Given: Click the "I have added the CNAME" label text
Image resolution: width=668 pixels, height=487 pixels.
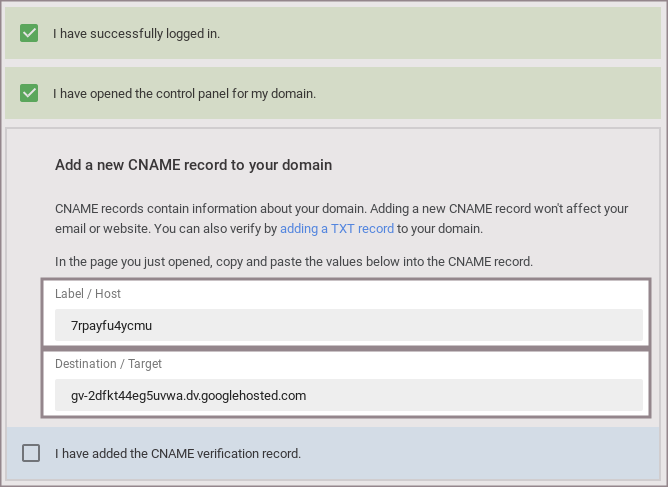Looking at the screenshot, I should pos(178,453).
